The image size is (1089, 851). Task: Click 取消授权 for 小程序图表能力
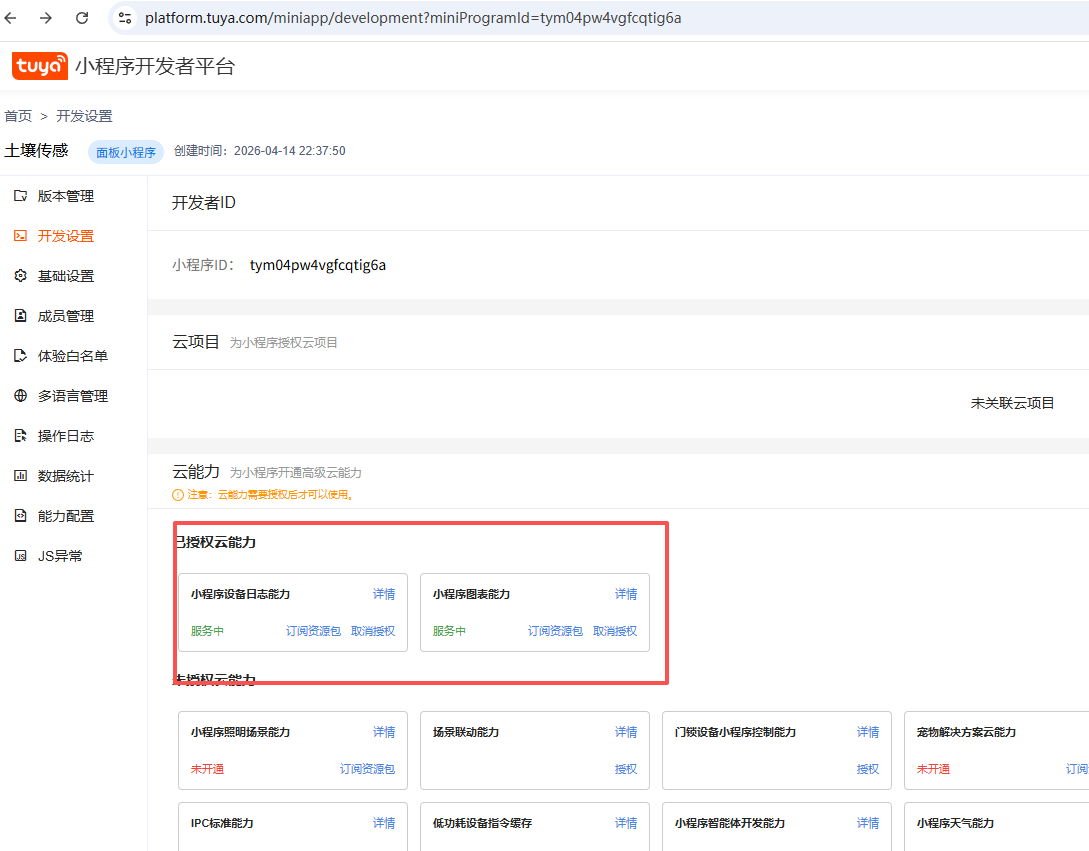coord(615,631)
